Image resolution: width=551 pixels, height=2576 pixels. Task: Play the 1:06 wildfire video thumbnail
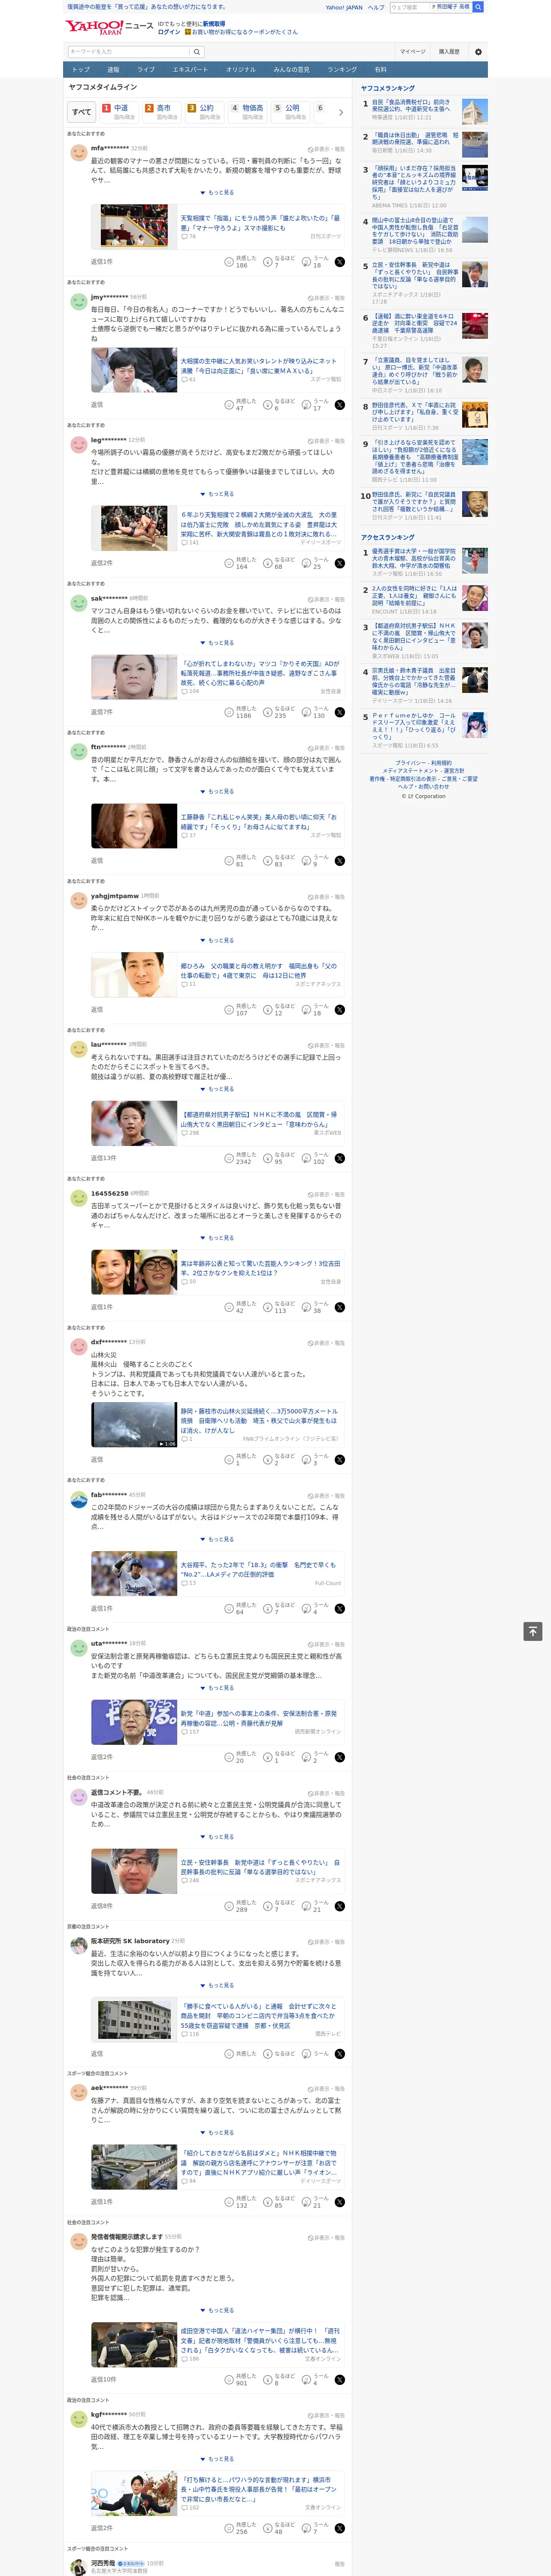click(134, 1424)
